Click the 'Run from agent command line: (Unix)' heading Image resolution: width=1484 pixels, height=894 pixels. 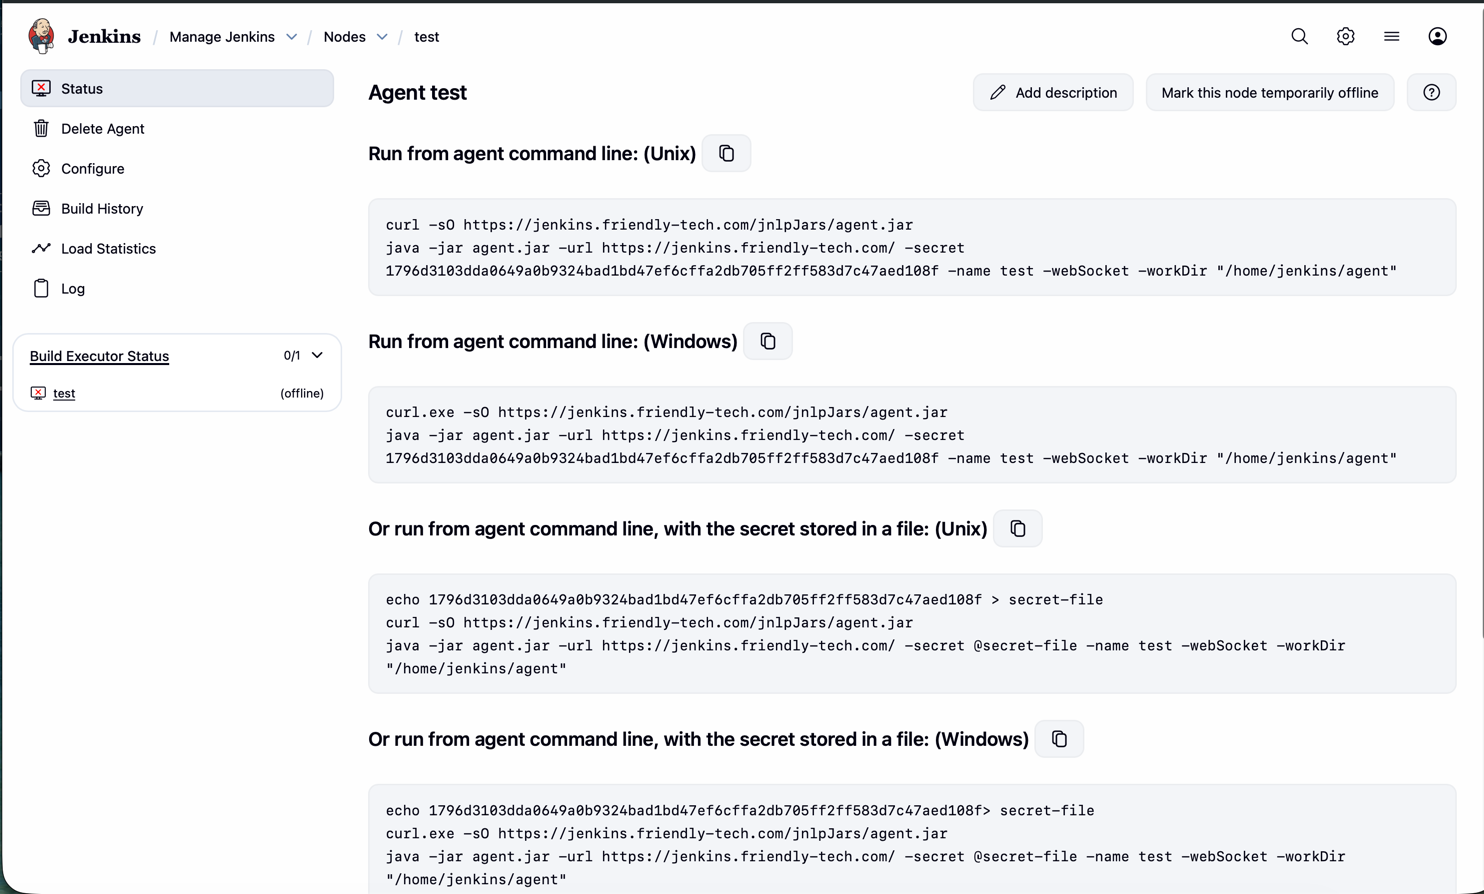(x=532, y=153)
